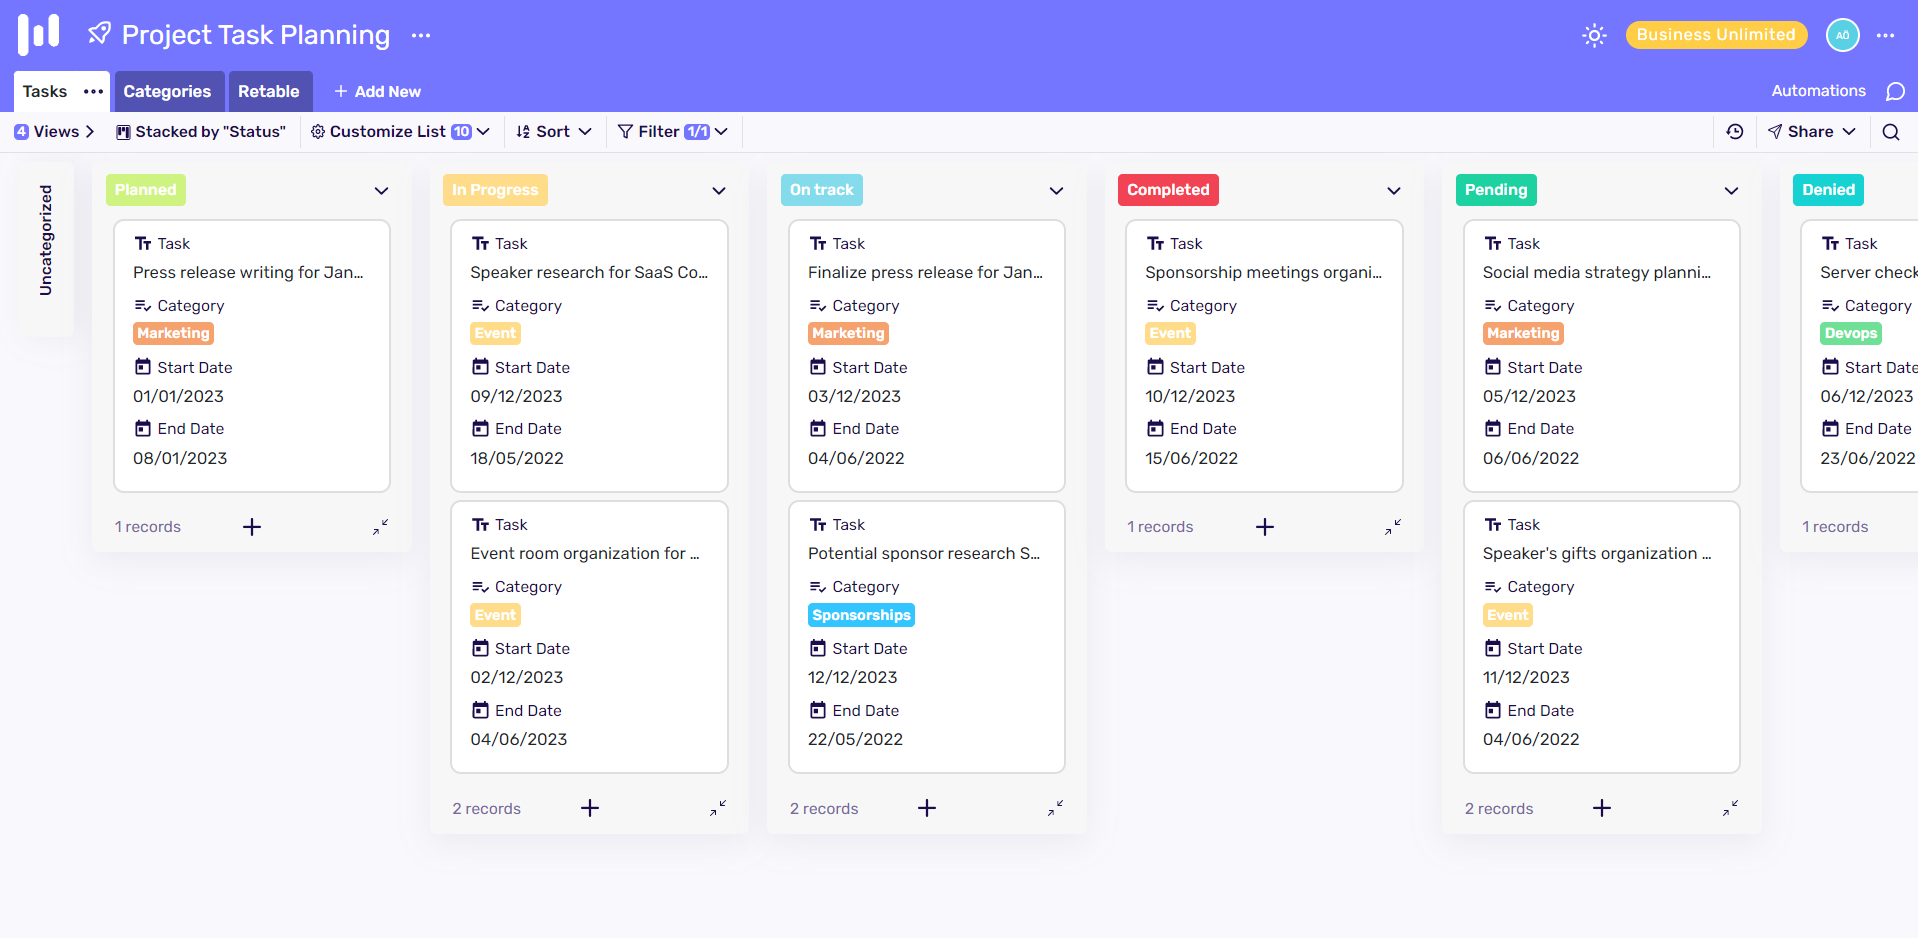Click the search magnifier icon
This screenshot has width=1918, height=938.
1890,132
